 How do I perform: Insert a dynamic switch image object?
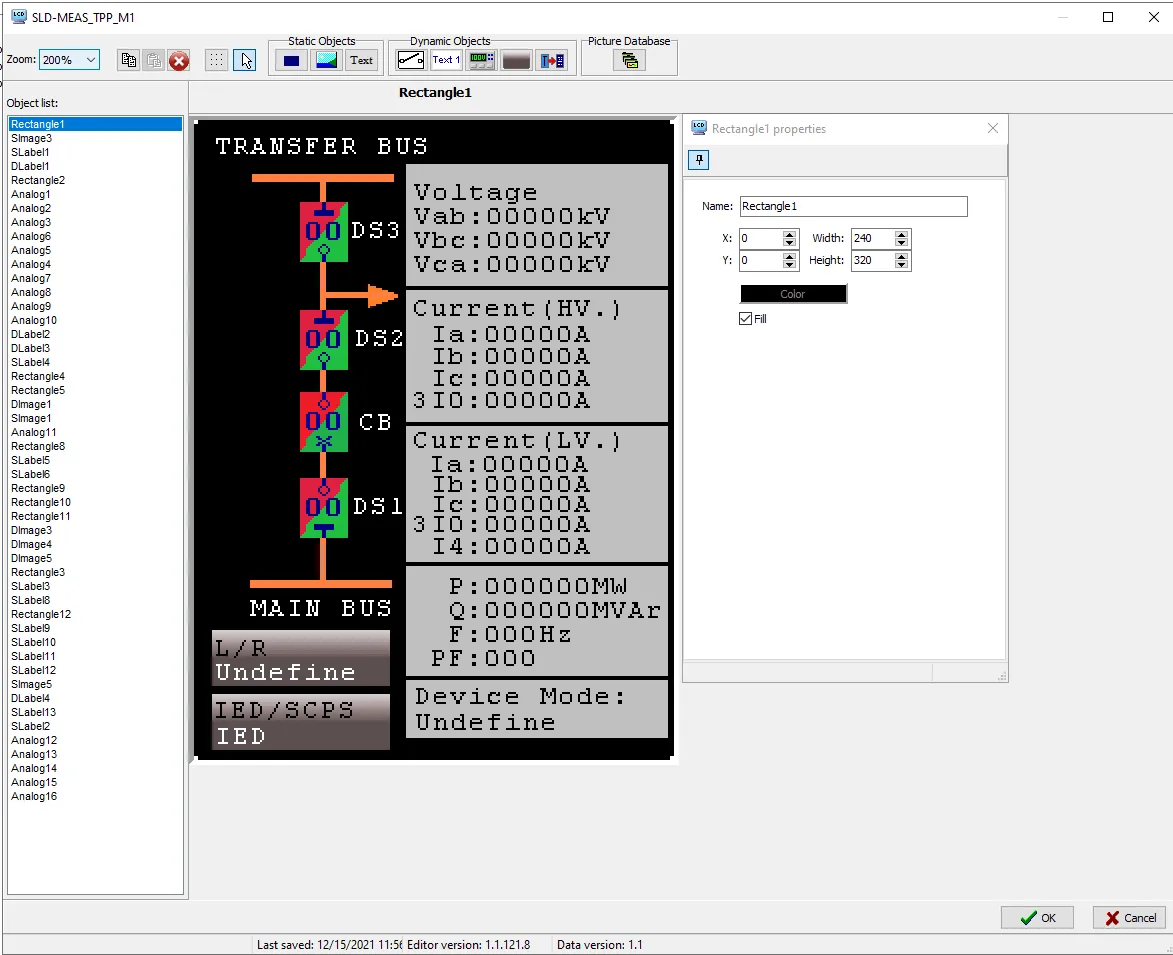(411, 61)
